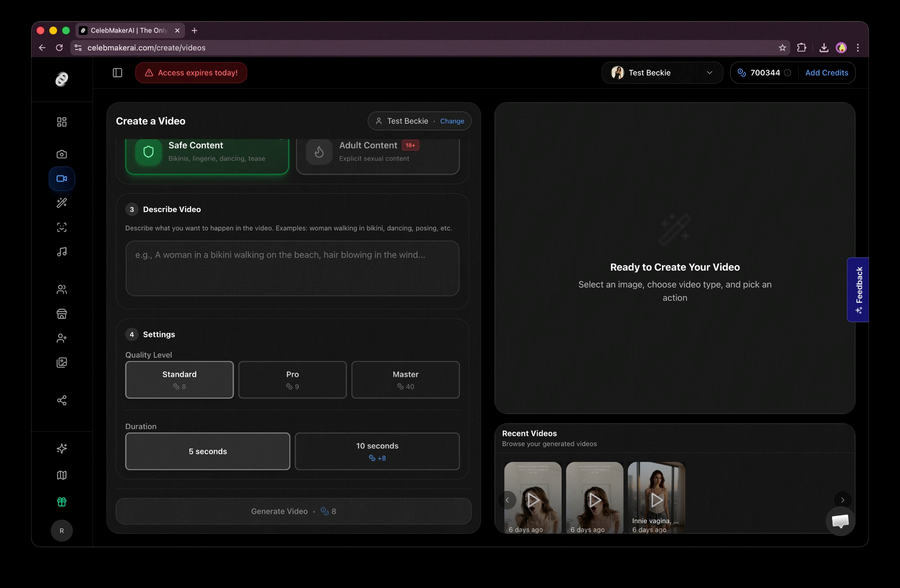Select the 10 seconds duration option
This screenshot has height=588, width=900.
[x=377, y=451]
